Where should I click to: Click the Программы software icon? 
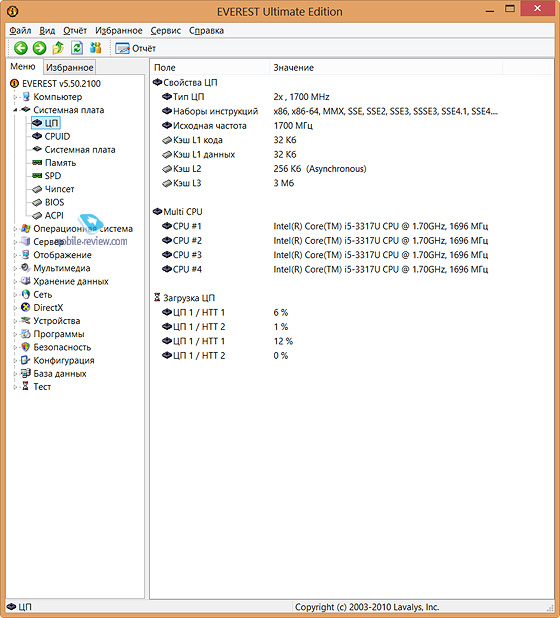click(x=26, y=334)
